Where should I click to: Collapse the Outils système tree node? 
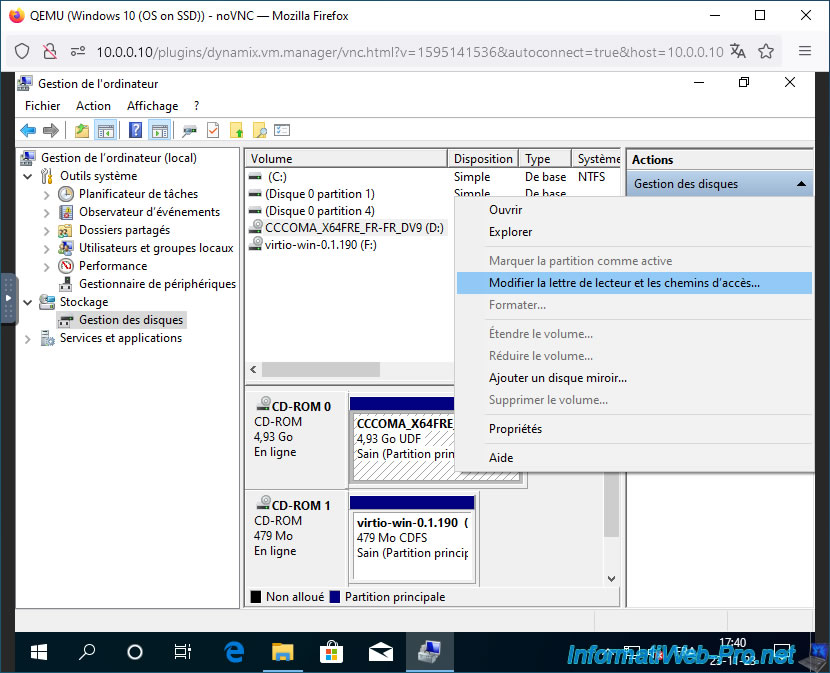[28, 176]
